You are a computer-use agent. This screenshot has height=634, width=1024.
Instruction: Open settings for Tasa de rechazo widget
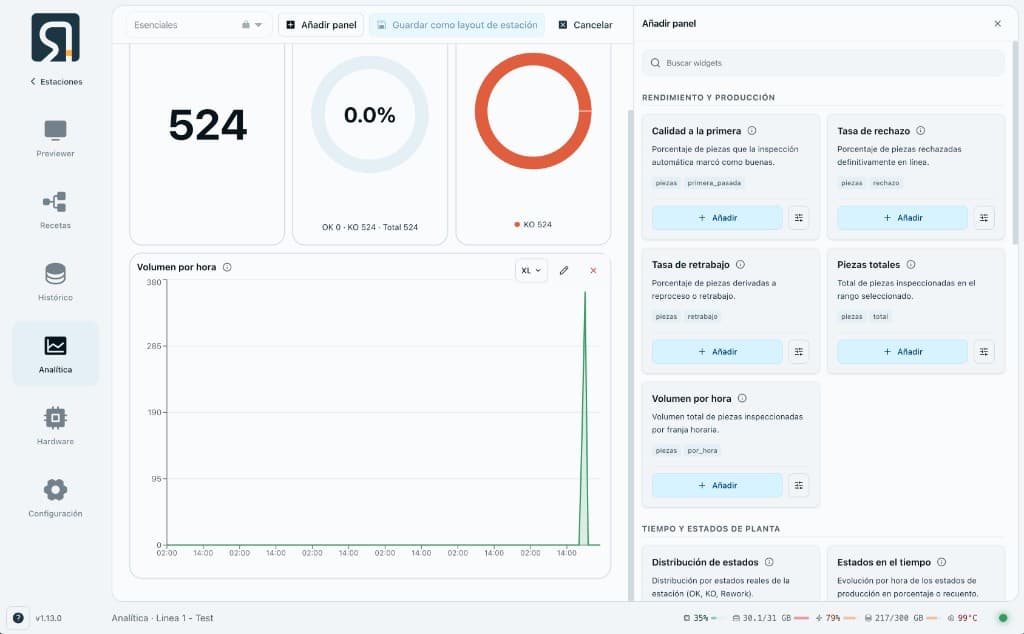[x=984, y=217]
